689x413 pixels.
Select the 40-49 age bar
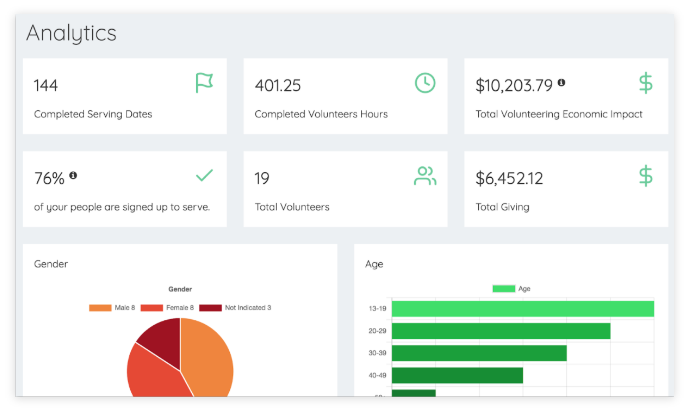(x=457, y=376)
